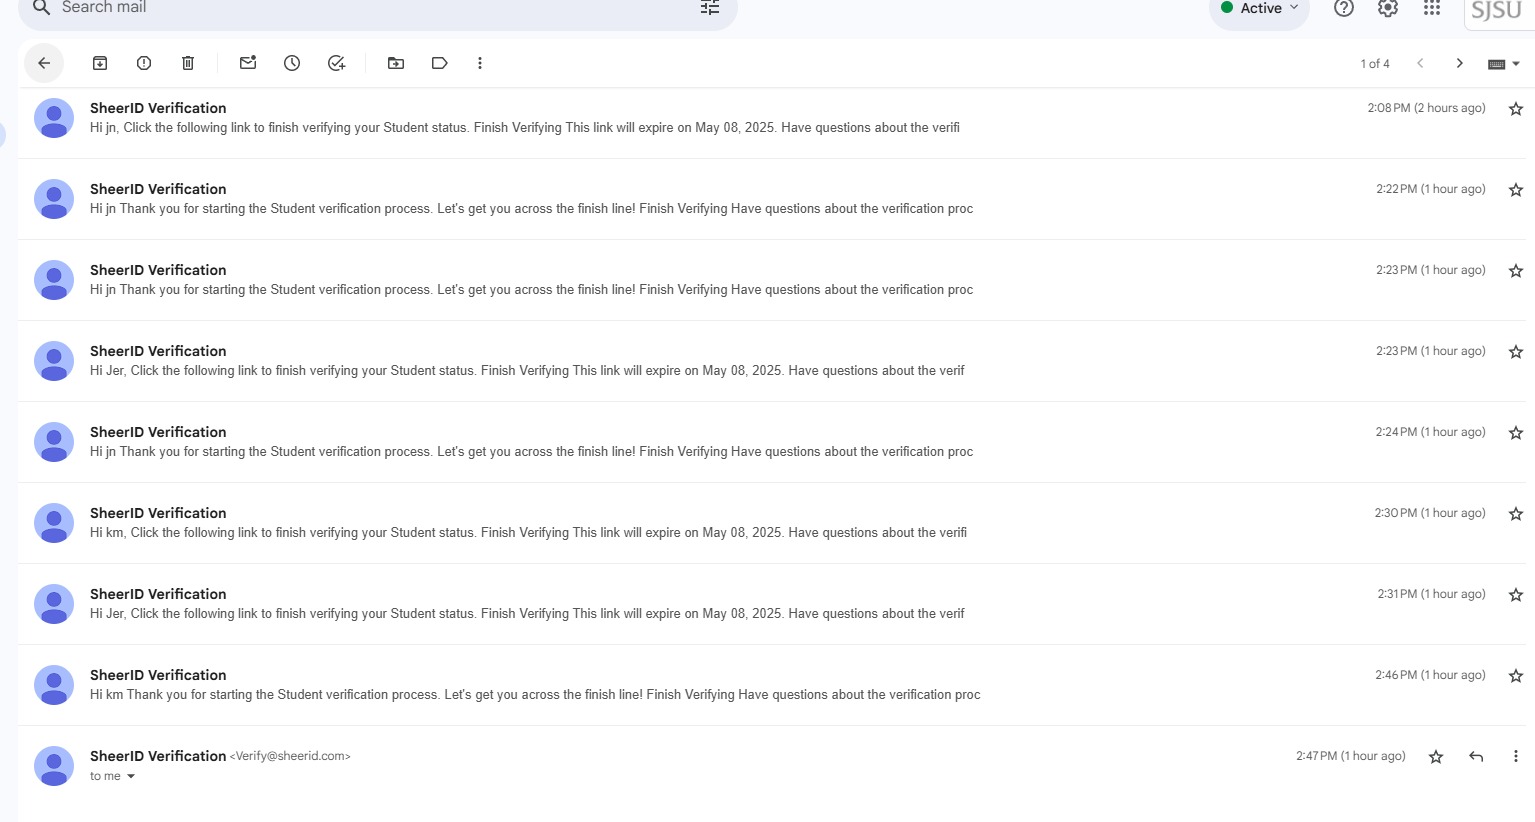Star the 2:23 PM 'Hi Jer' message

click(1516, 352)
